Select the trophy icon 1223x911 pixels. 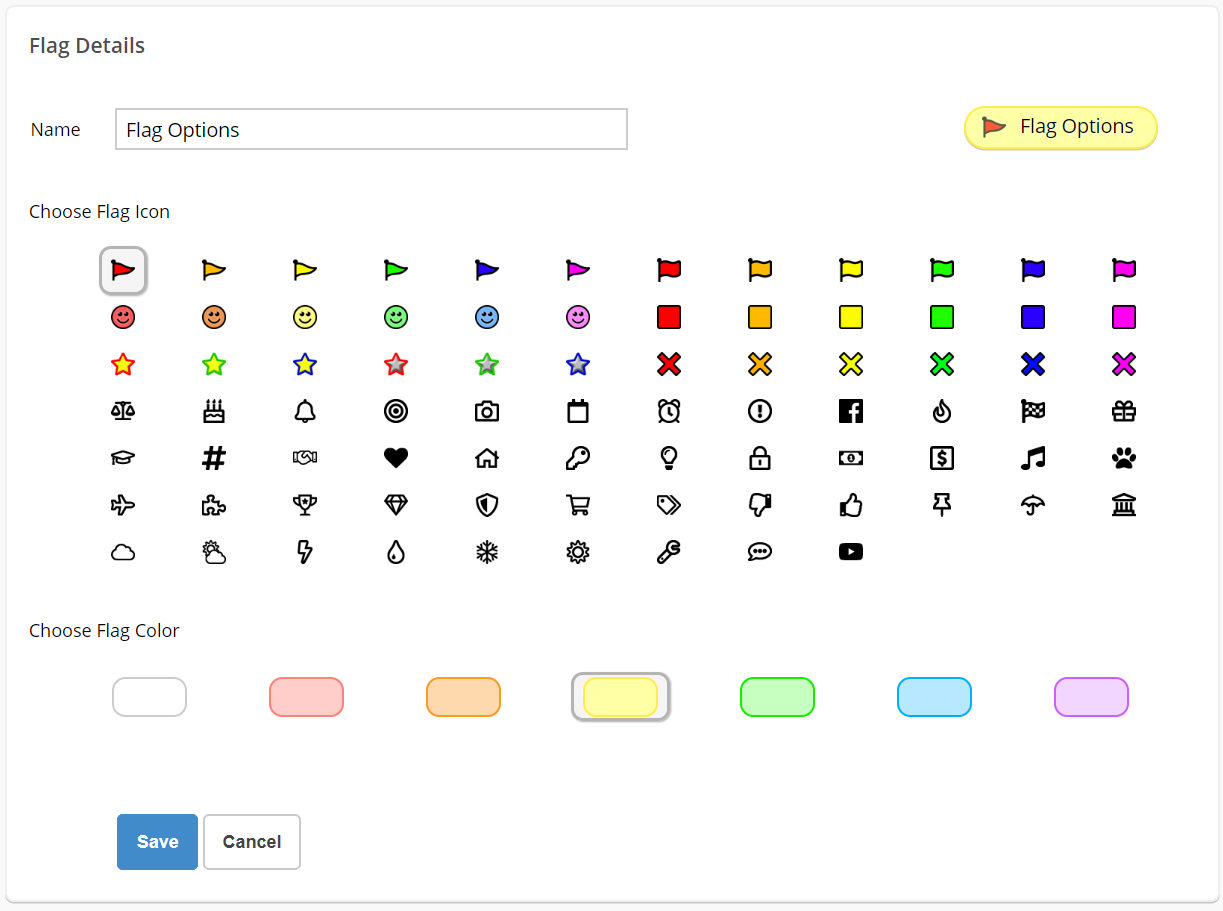point(305,505)
